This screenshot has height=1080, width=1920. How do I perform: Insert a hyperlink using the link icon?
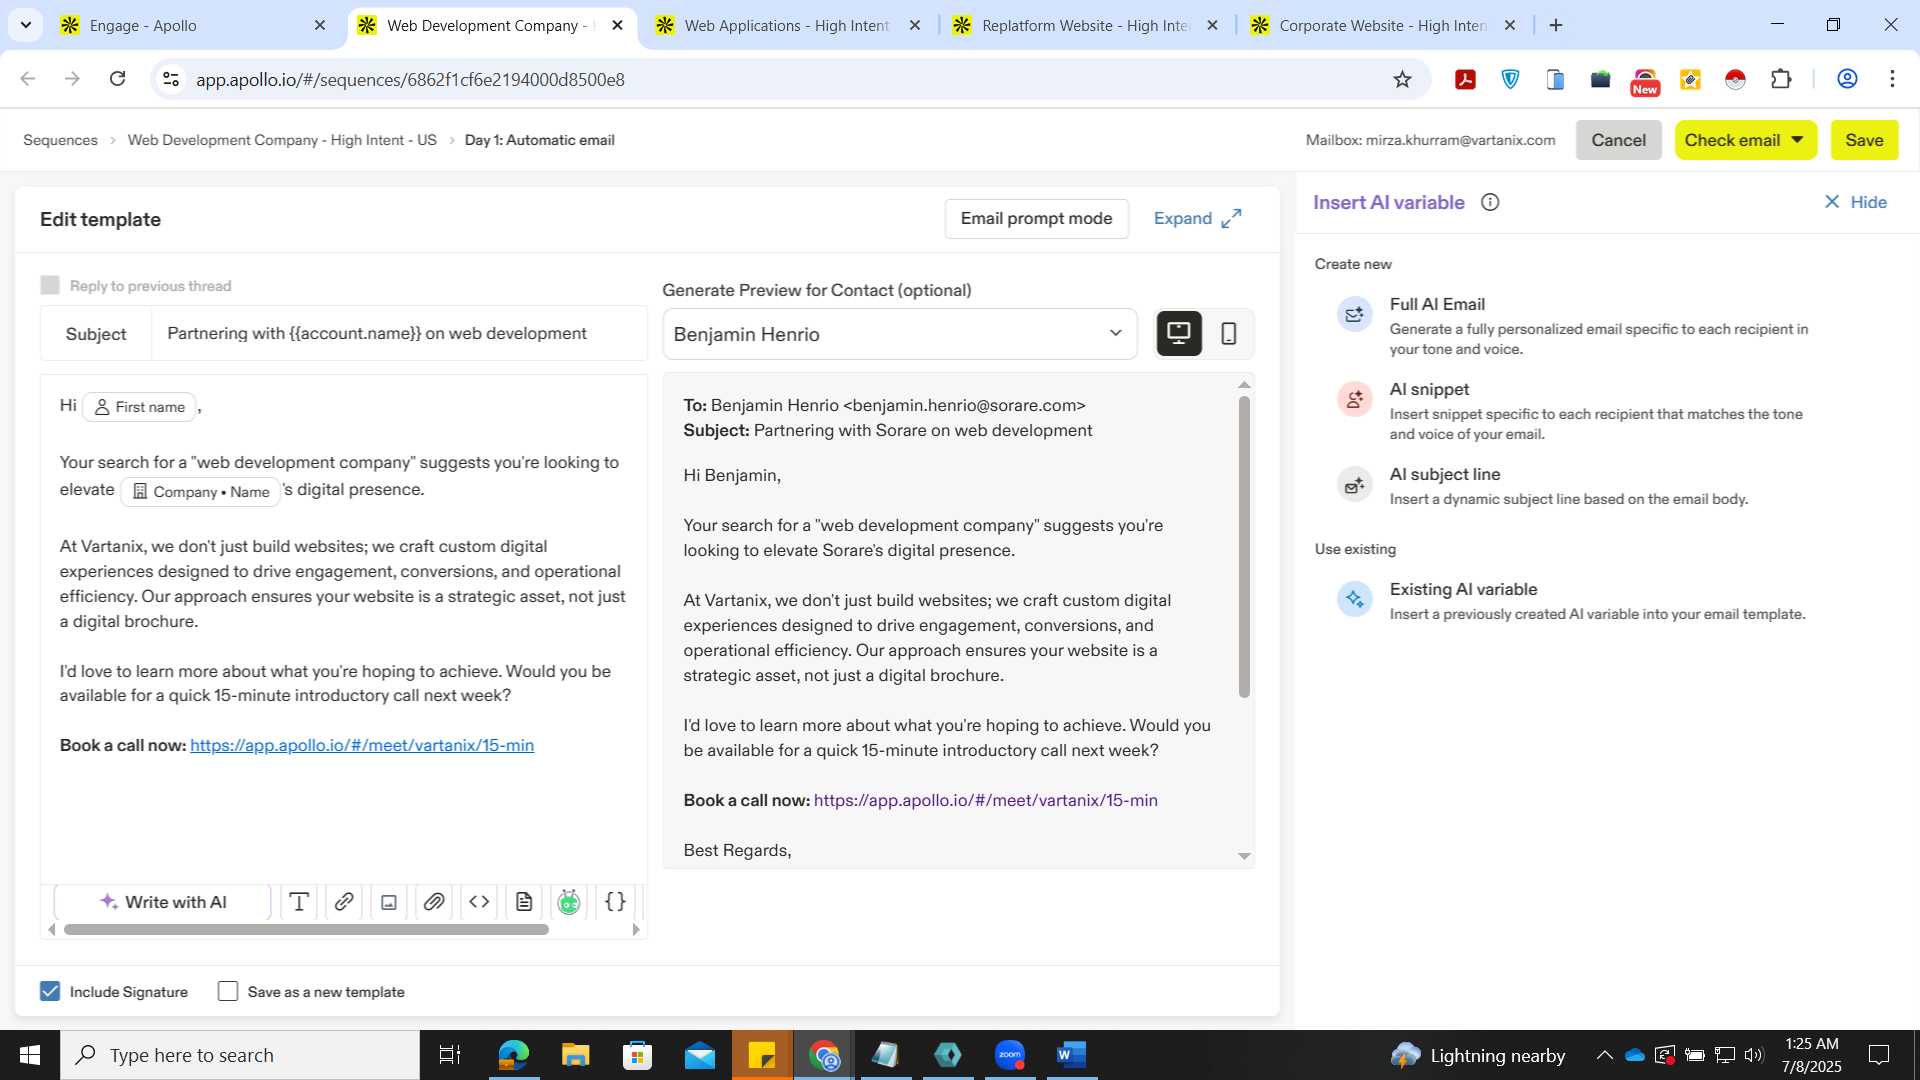point(343,902)
